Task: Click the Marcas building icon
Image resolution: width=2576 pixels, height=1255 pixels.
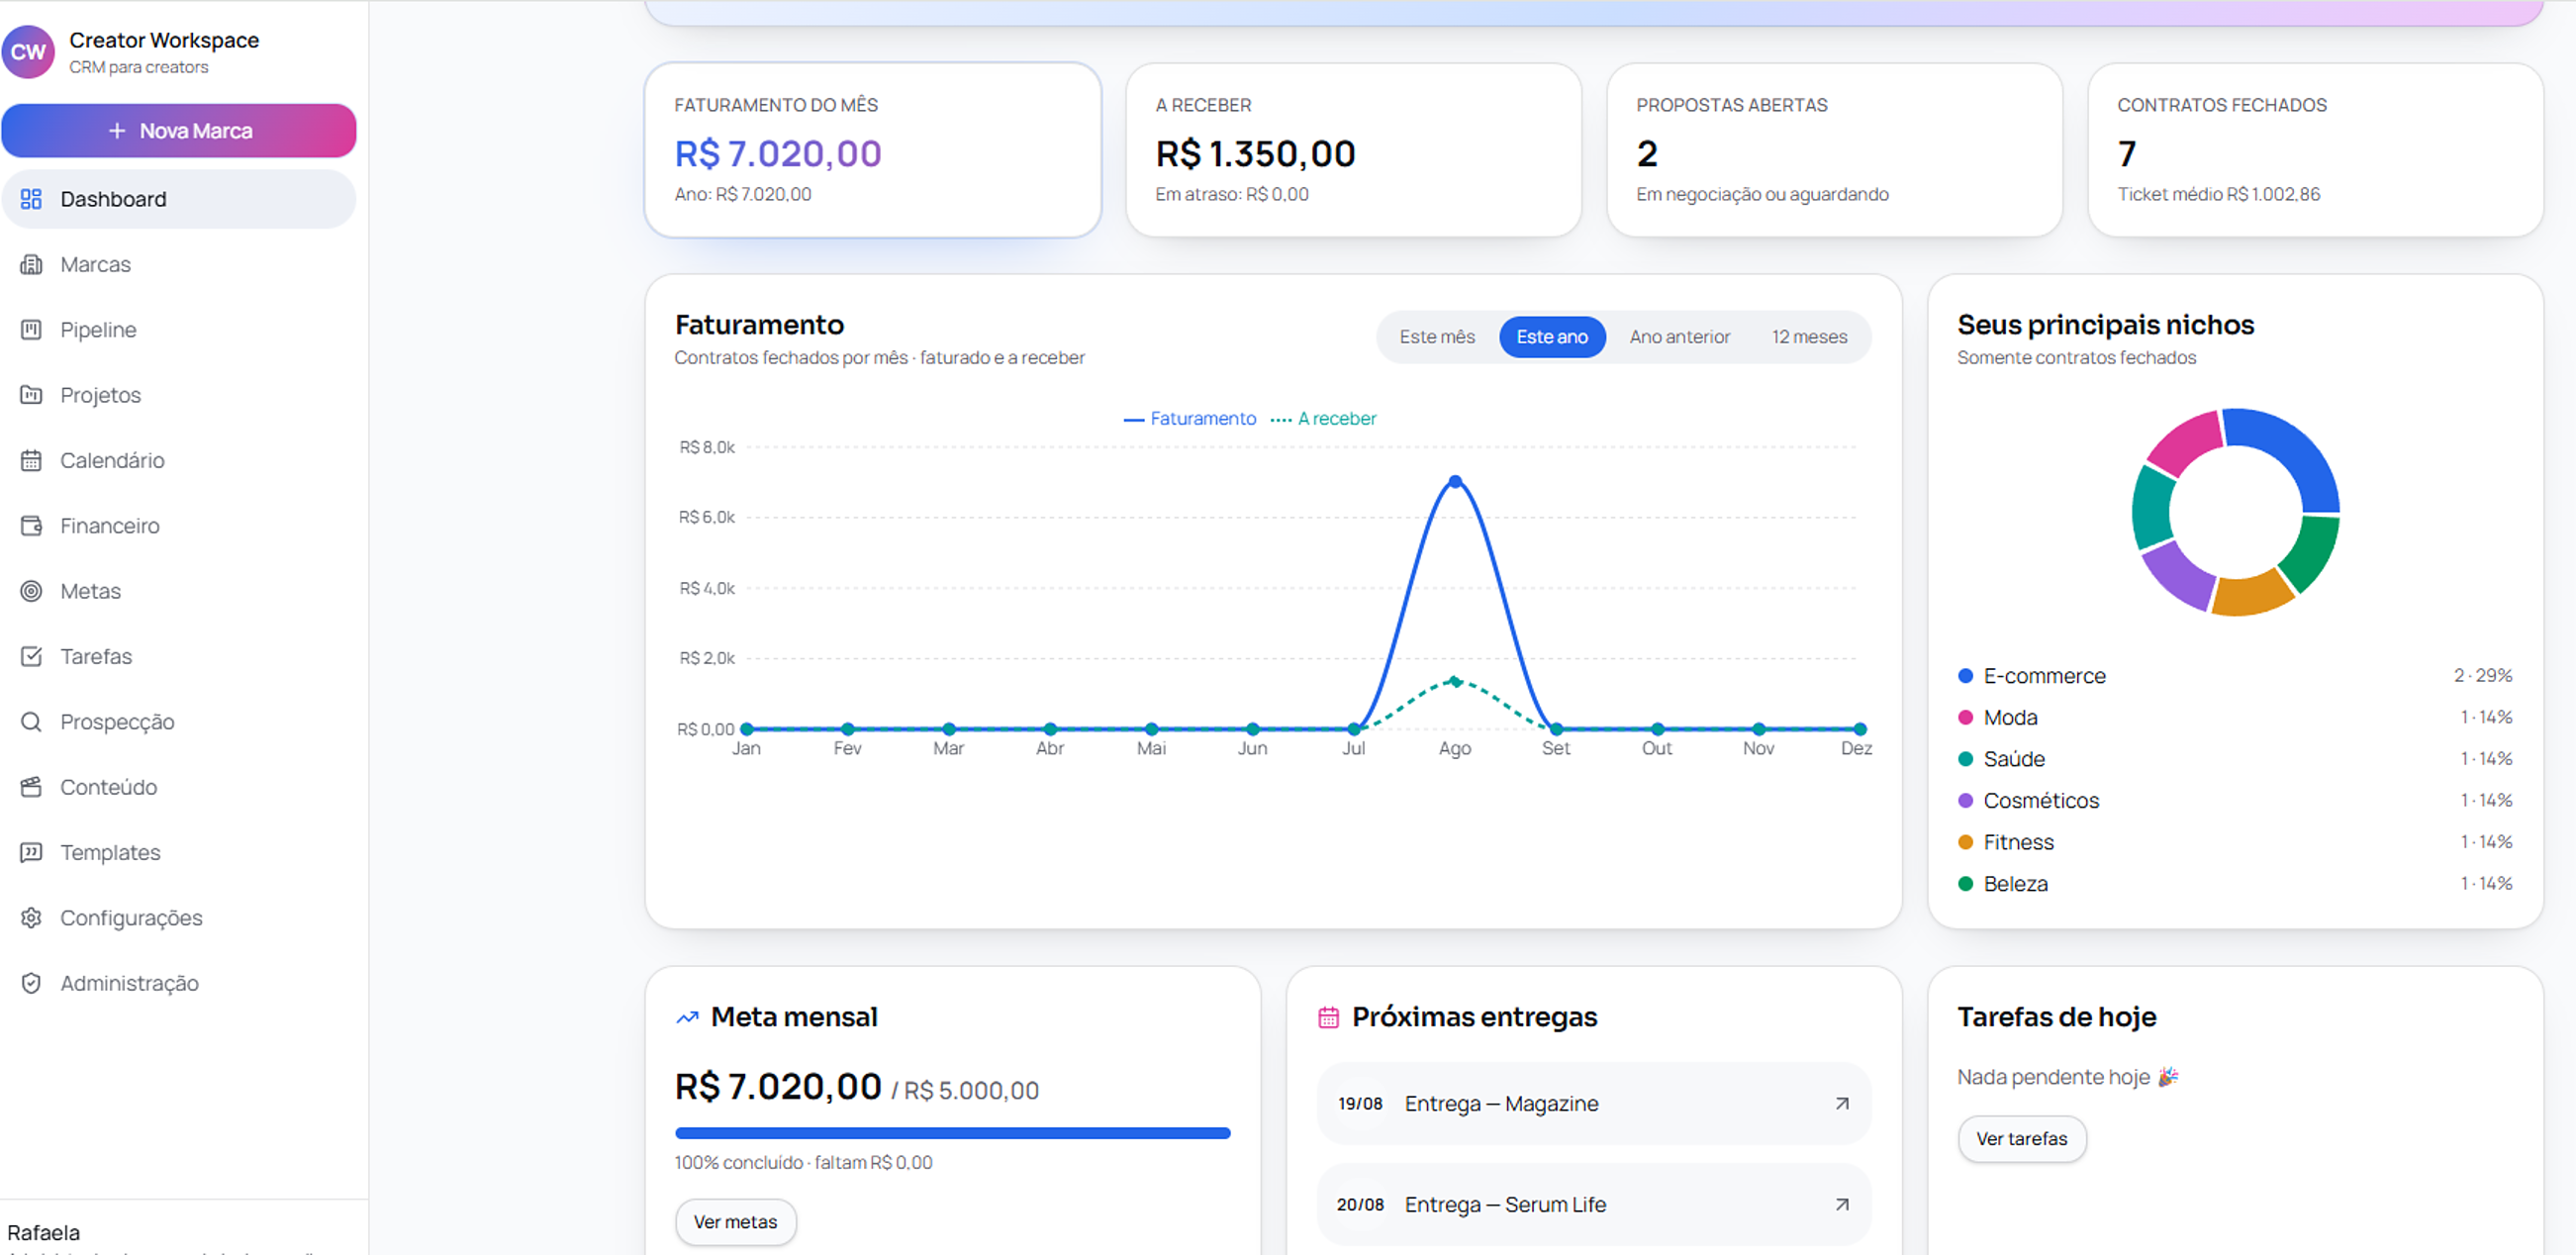Action: (x=31, y=264)
